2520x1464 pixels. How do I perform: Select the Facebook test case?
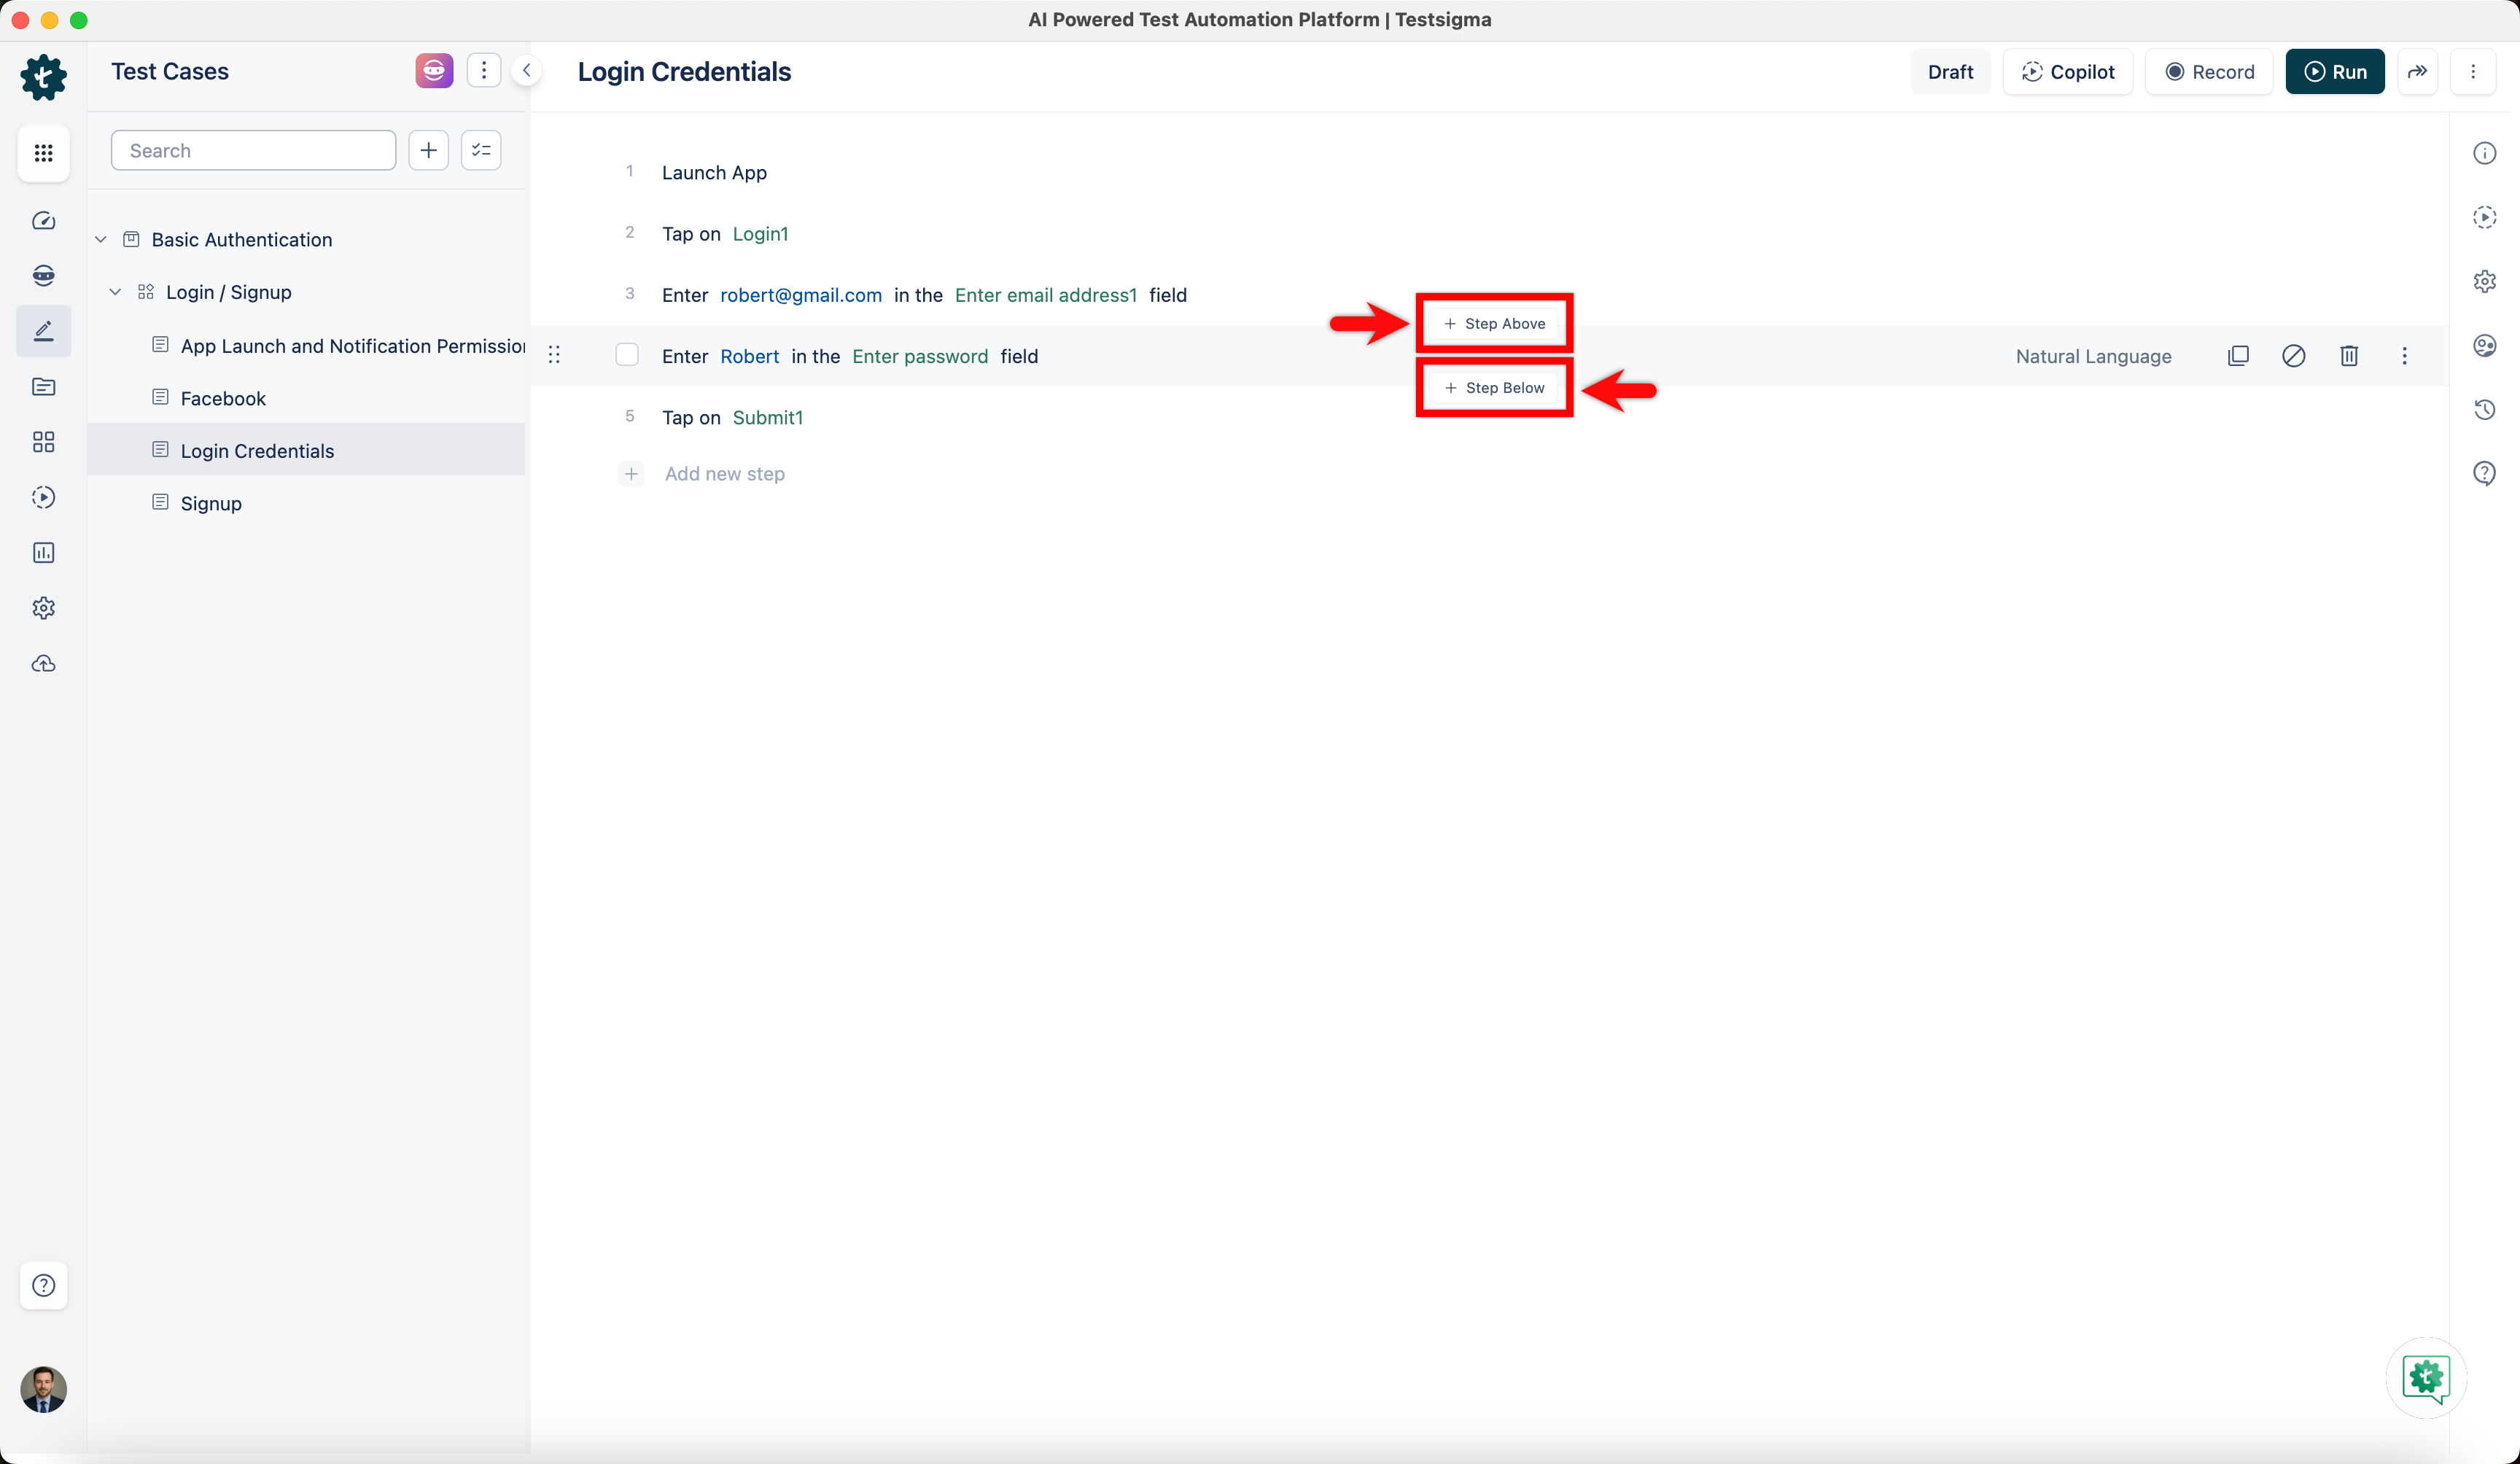(x=223, y=398)
